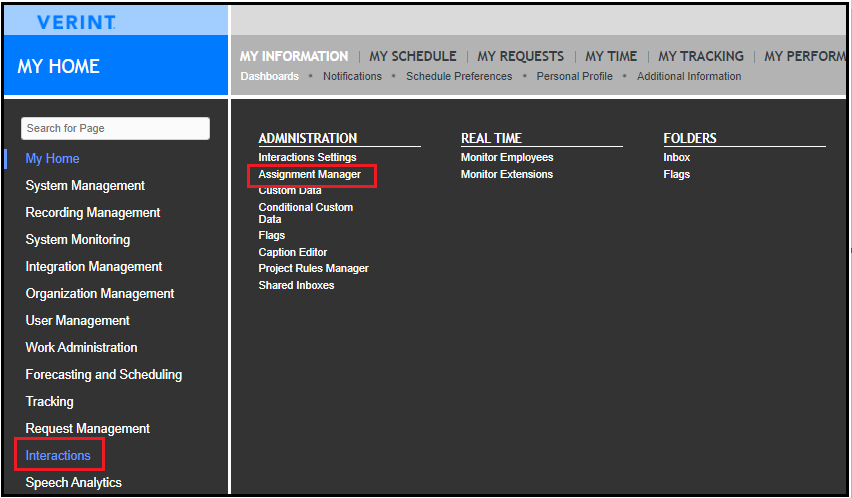This screenshot has width=852, height=498.
Task: Go to System Monitoring in sidebar
Action: tap(78, 239)
